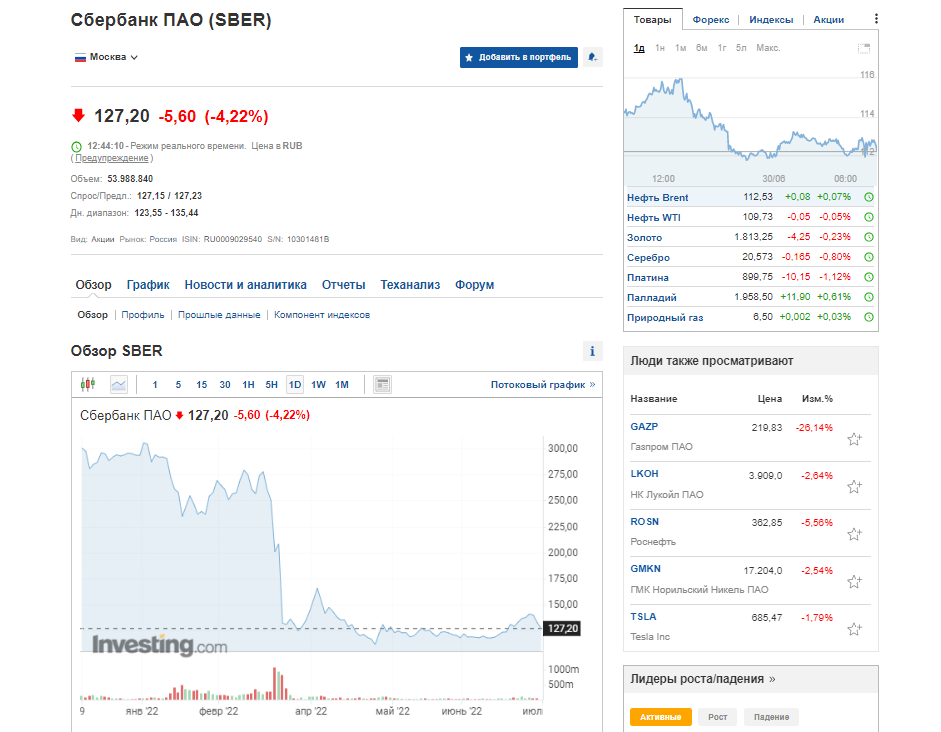Star TSLA in the watched stocks list
The width and height of the screenshot is (941, 732).
[854, 630]
